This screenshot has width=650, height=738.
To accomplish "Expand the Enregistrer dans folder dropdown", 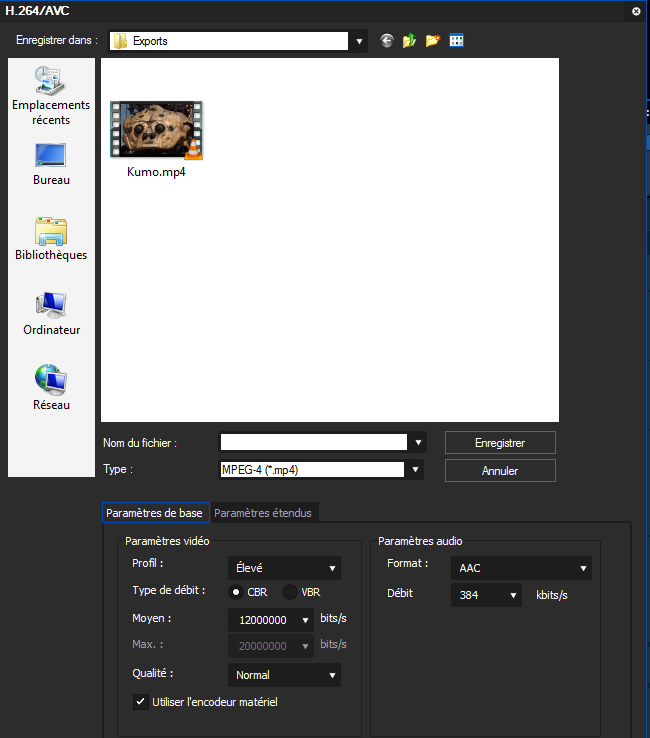I will pos(359,41).
